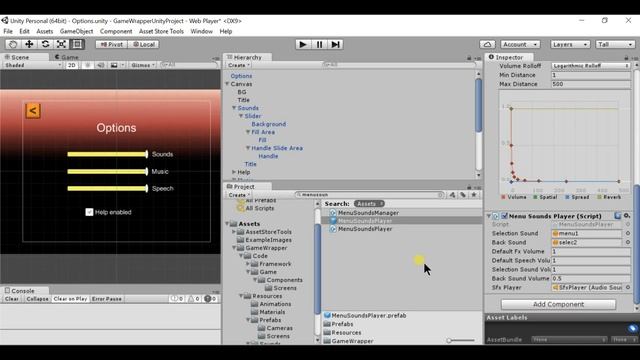This screenshot has height=360, width=640.
Task: Toggle scene audio speaker icon
Action: (100, 65)
